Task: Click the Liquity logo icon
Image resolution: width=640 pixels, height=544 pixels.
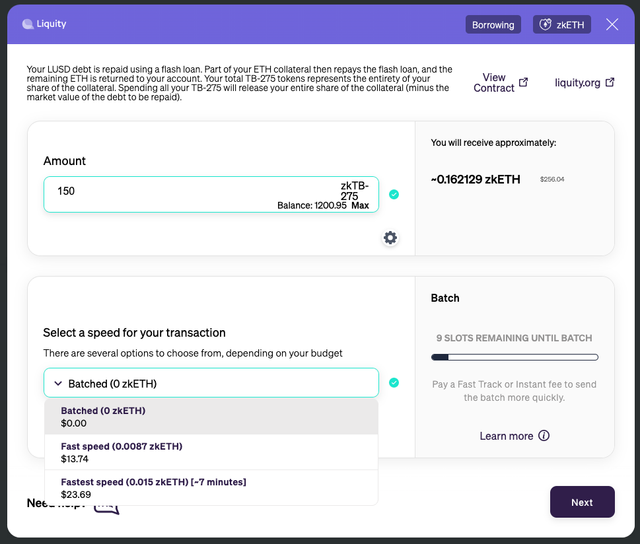Action: (28, 24)
